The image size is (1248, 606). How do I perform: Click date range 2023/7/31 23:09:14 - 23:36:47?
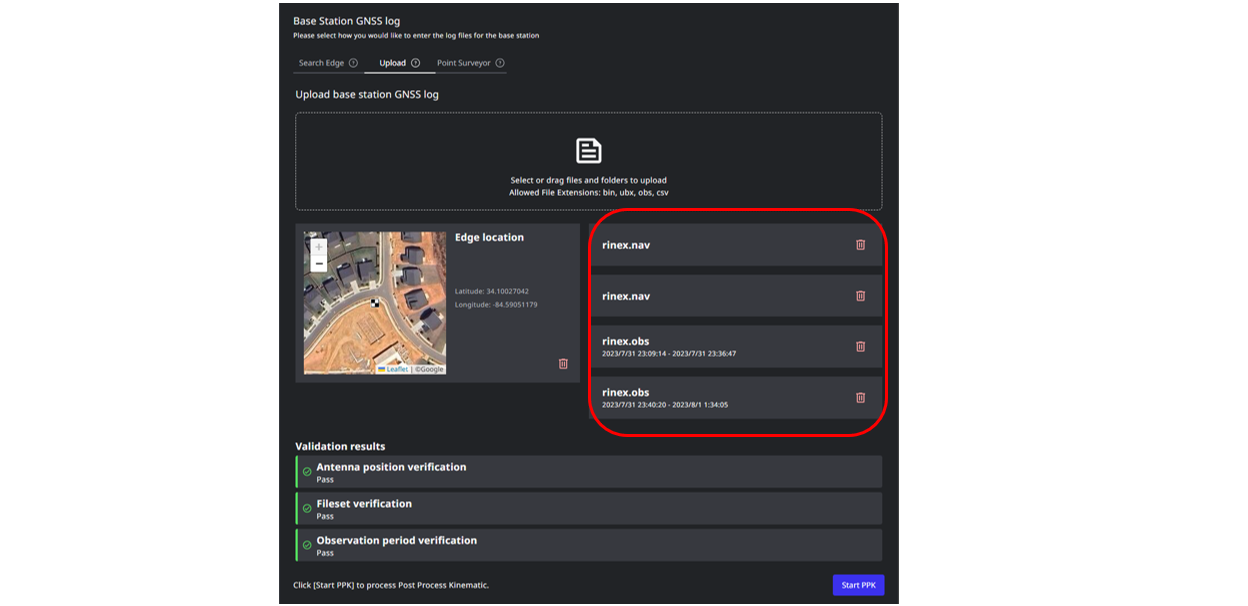pos(669,354)
